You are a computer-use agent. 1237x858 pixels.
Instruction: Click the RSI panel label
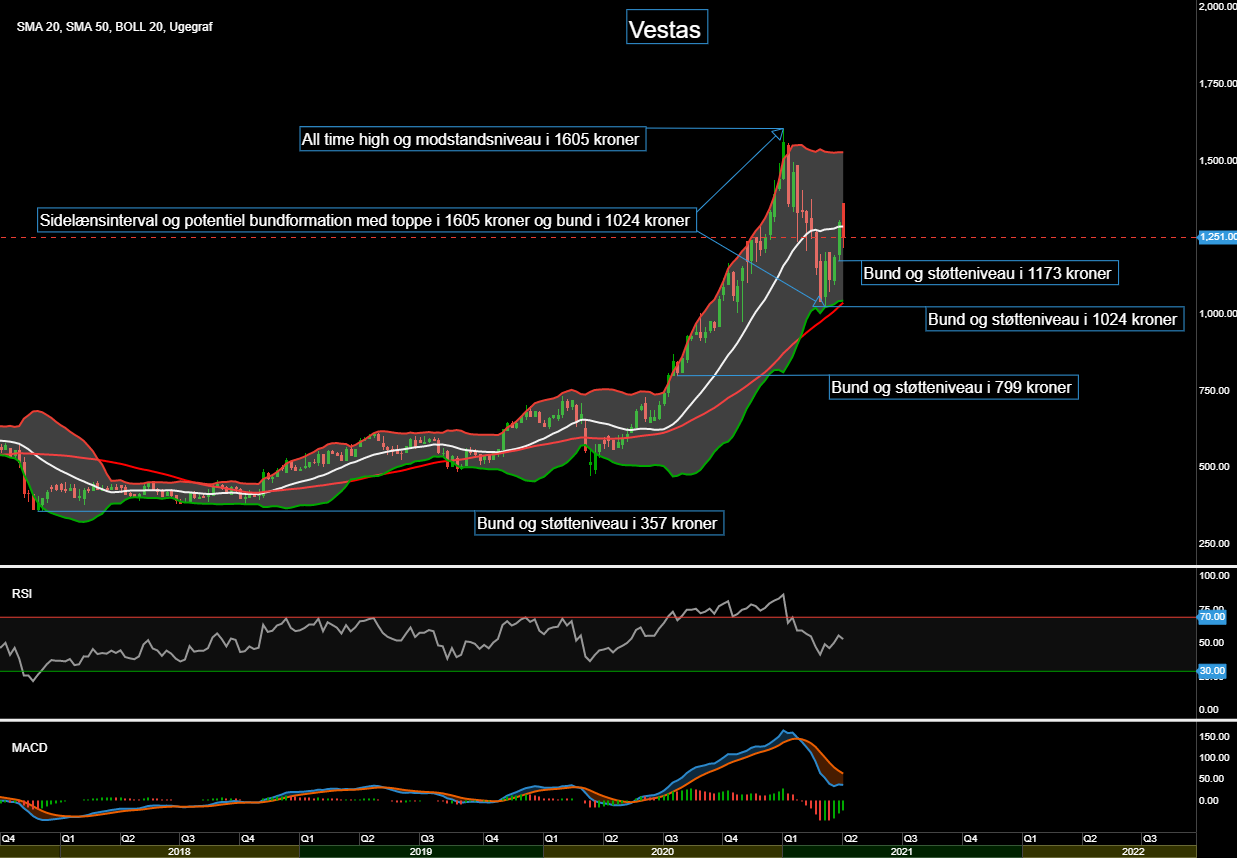click(x=22, y=593)
